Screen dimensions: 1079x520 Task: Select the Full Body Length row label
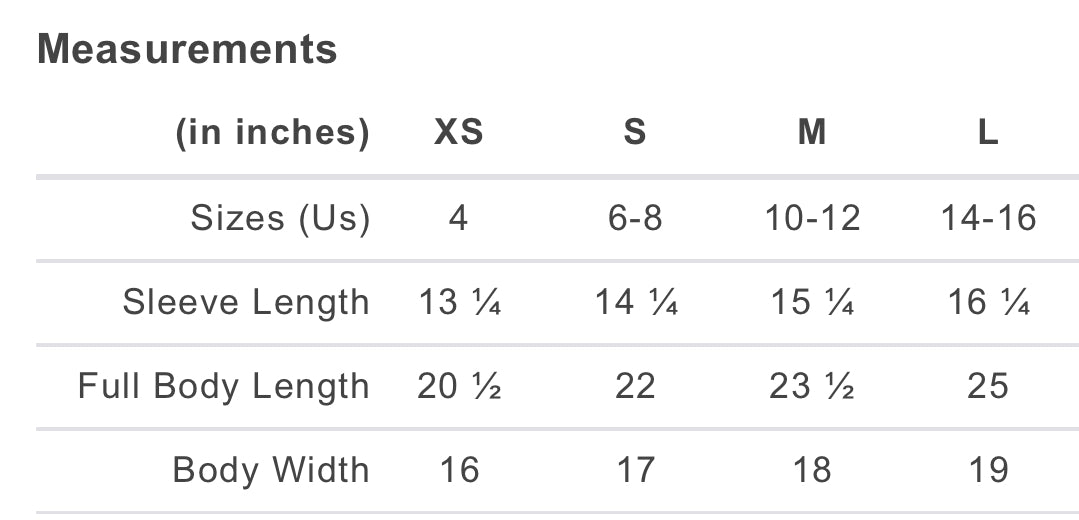(x=224, y=386)
